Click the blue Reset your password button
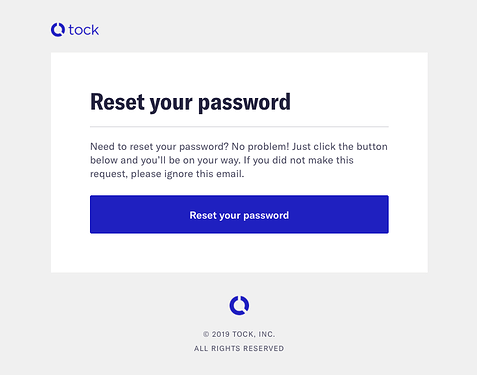 point(239,214)
